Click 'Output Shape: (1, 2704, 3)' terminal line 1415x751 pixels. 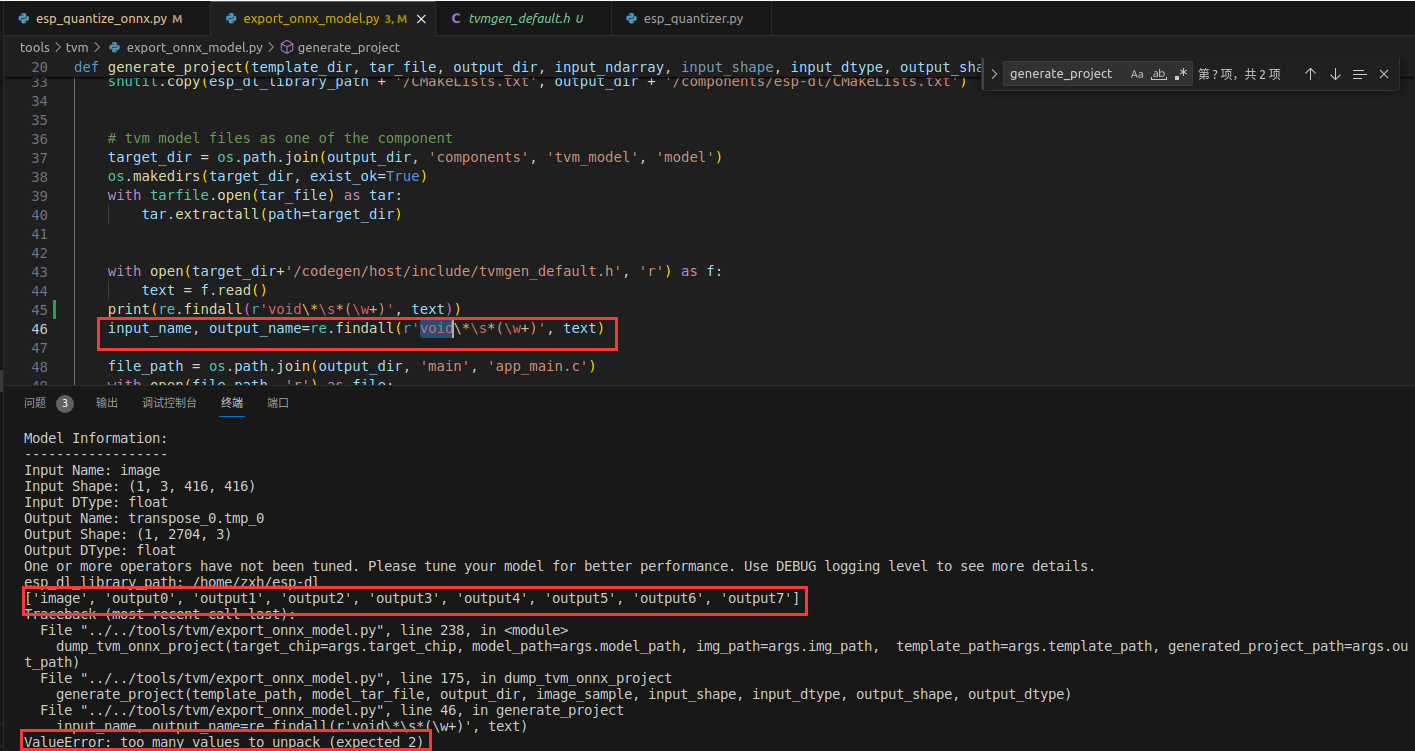[128, 534]
